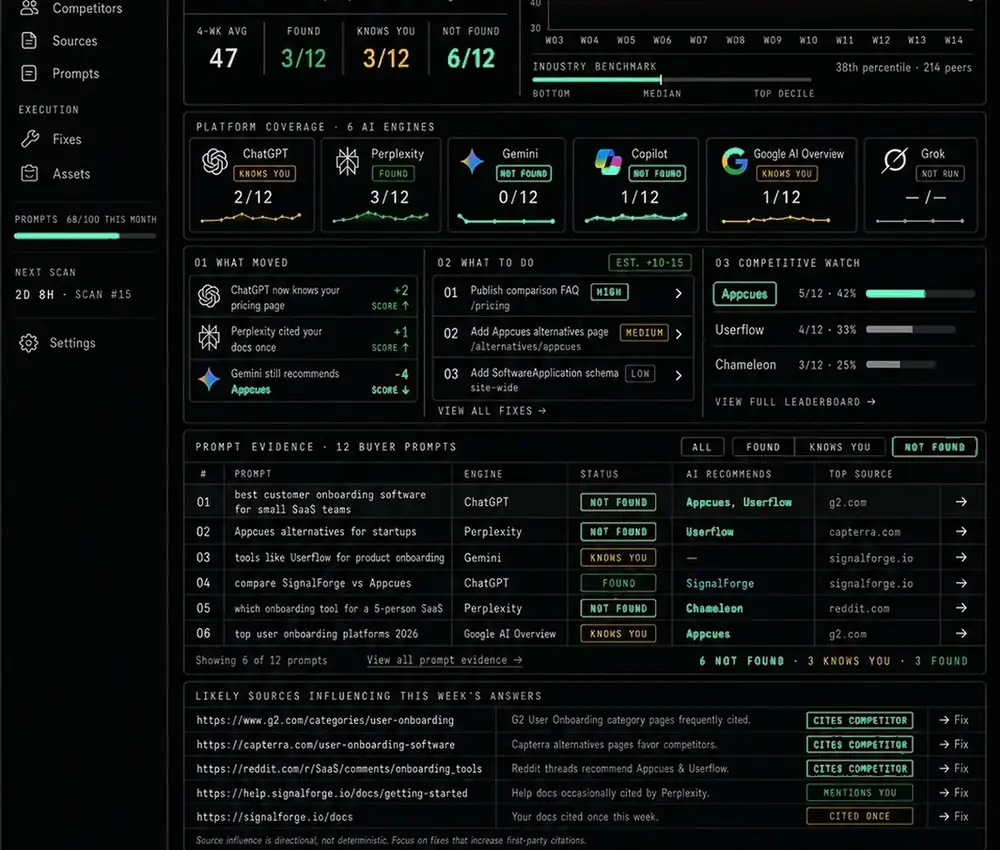Click the help.signalforge.io getting-started URL
Viewport: 1000px width, 850px height.
332,793
